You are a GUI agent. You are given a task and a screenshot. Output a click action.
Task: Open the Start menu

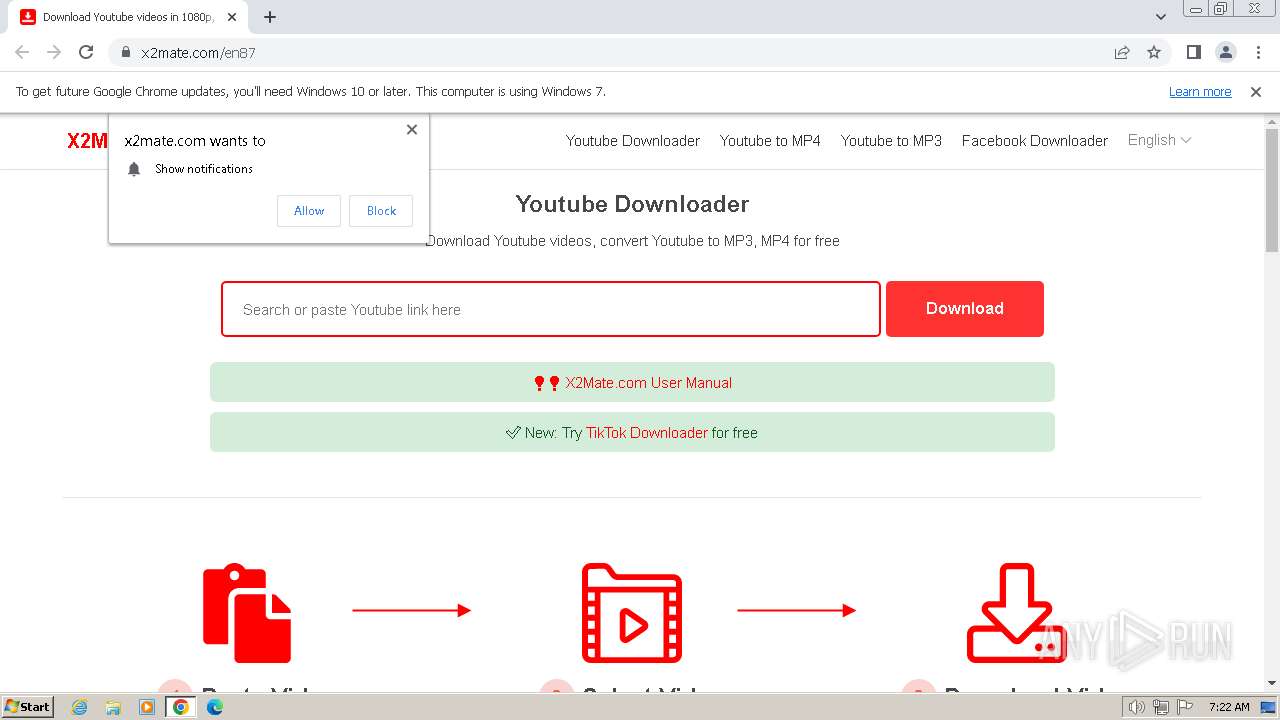click(x=28, y=707)
